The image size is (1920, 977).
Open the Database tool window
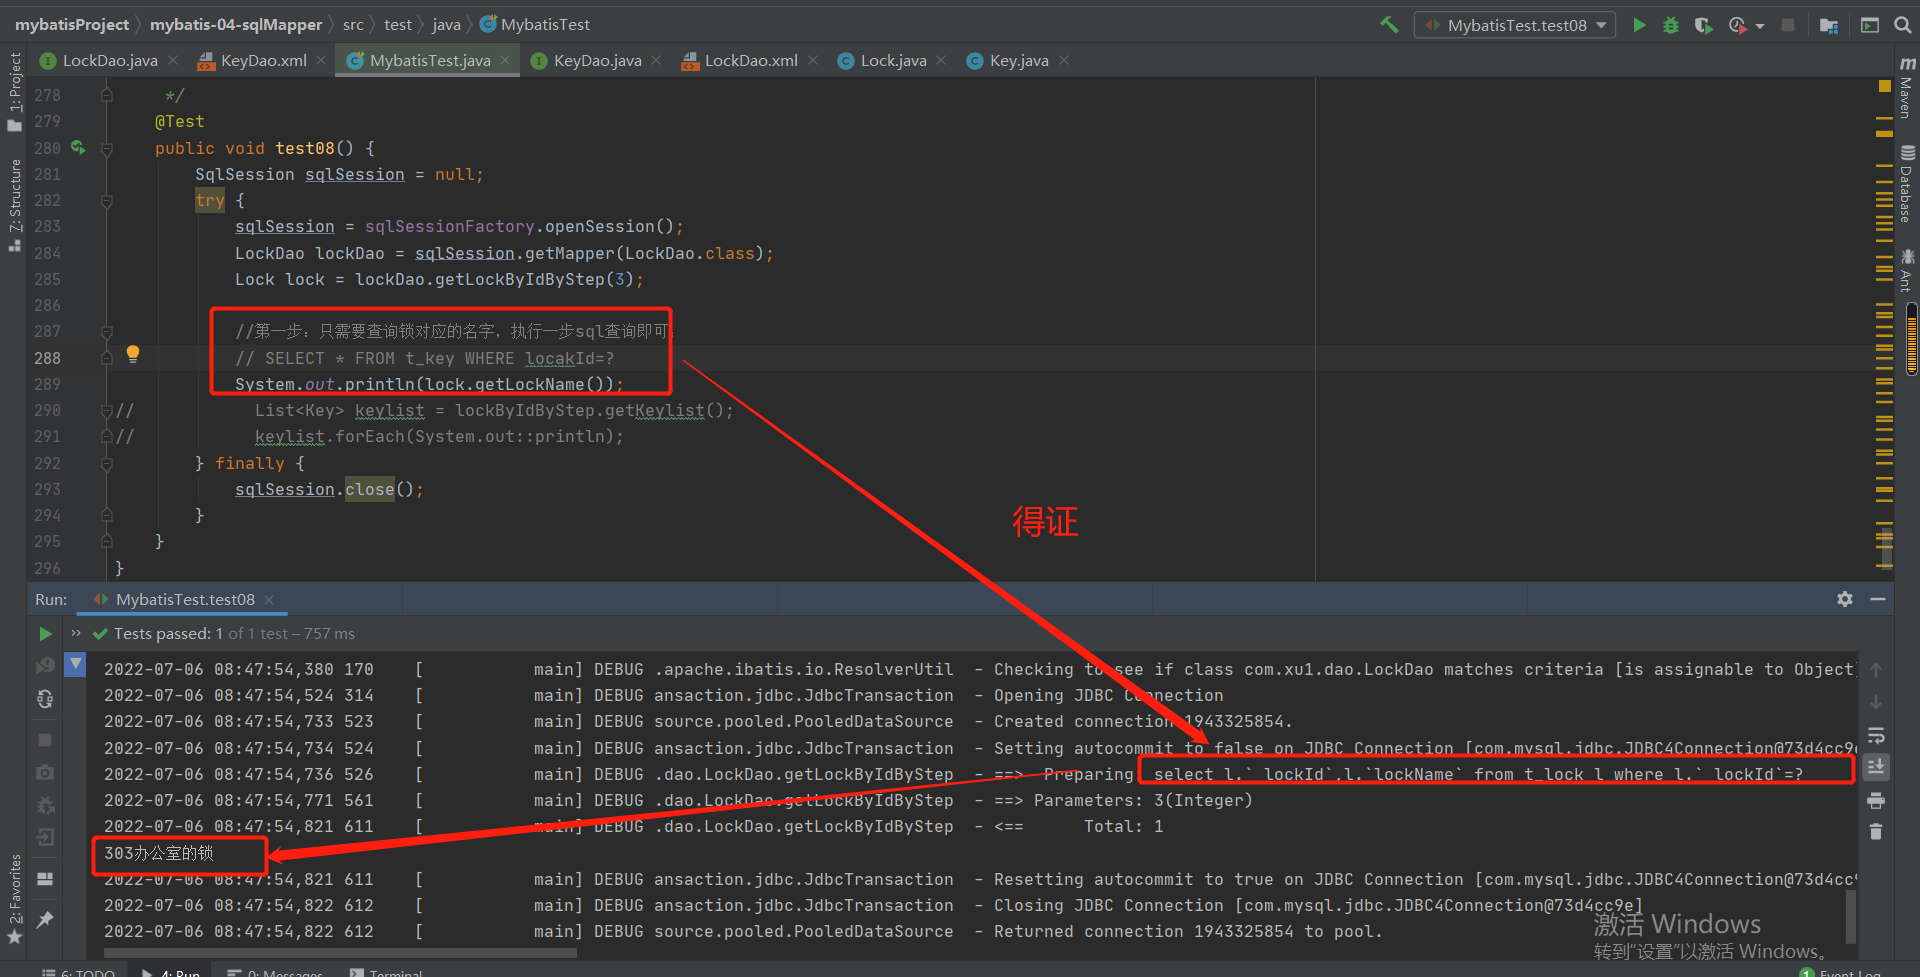1907,184
